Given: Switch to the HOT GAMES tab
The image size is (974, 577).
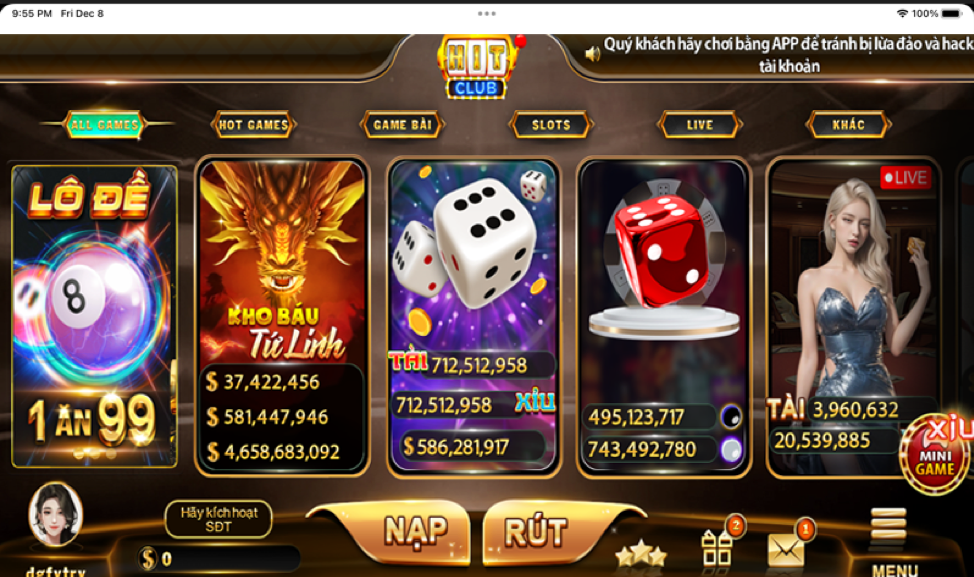Looking at the screenshot, I should coord(253,125).
